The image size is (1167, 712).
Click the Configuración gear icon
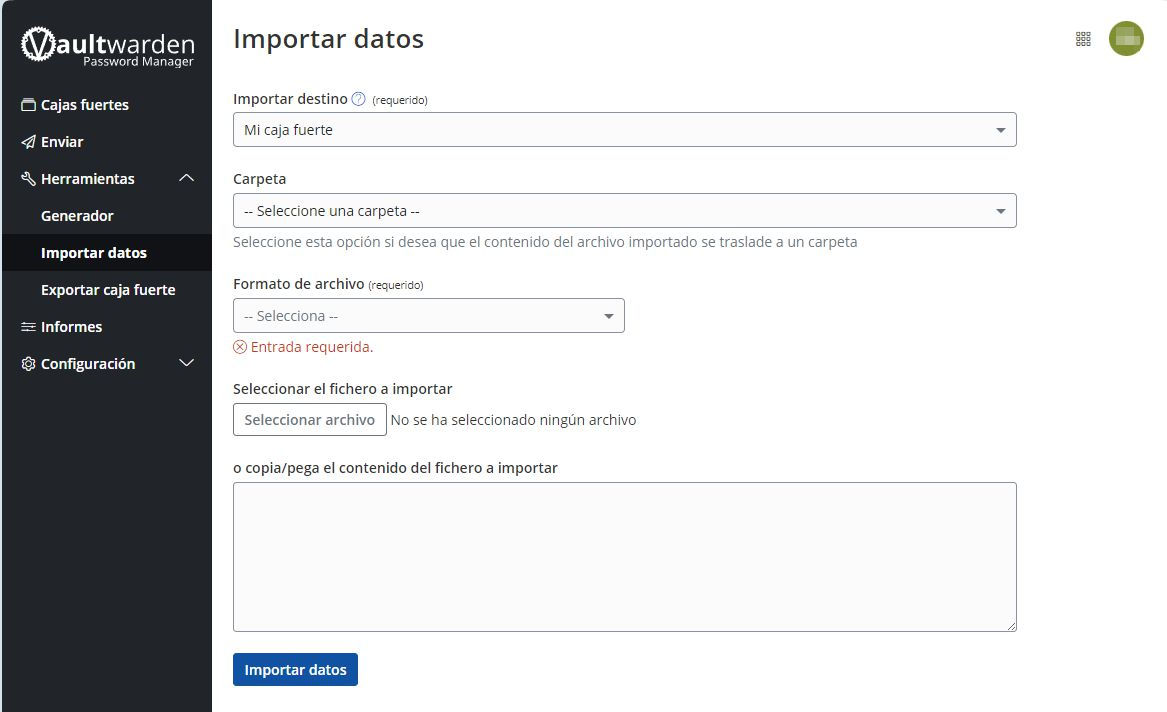click(x=28, y=364)
